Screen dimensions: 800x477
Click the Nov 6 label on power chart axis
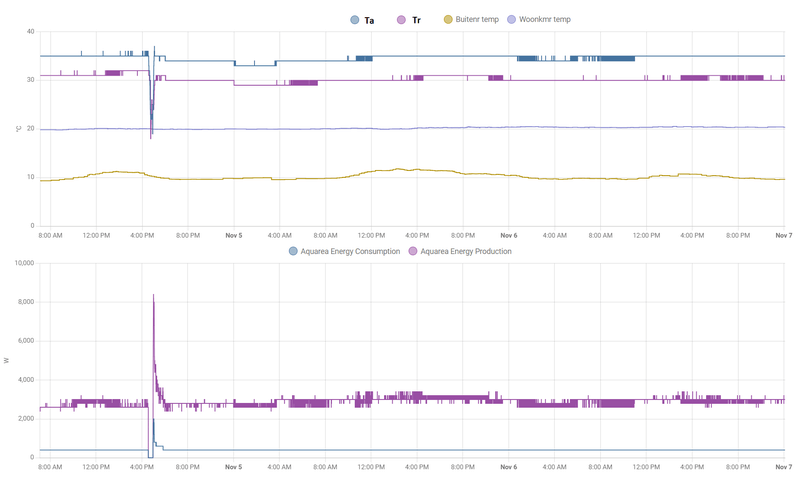508,467
